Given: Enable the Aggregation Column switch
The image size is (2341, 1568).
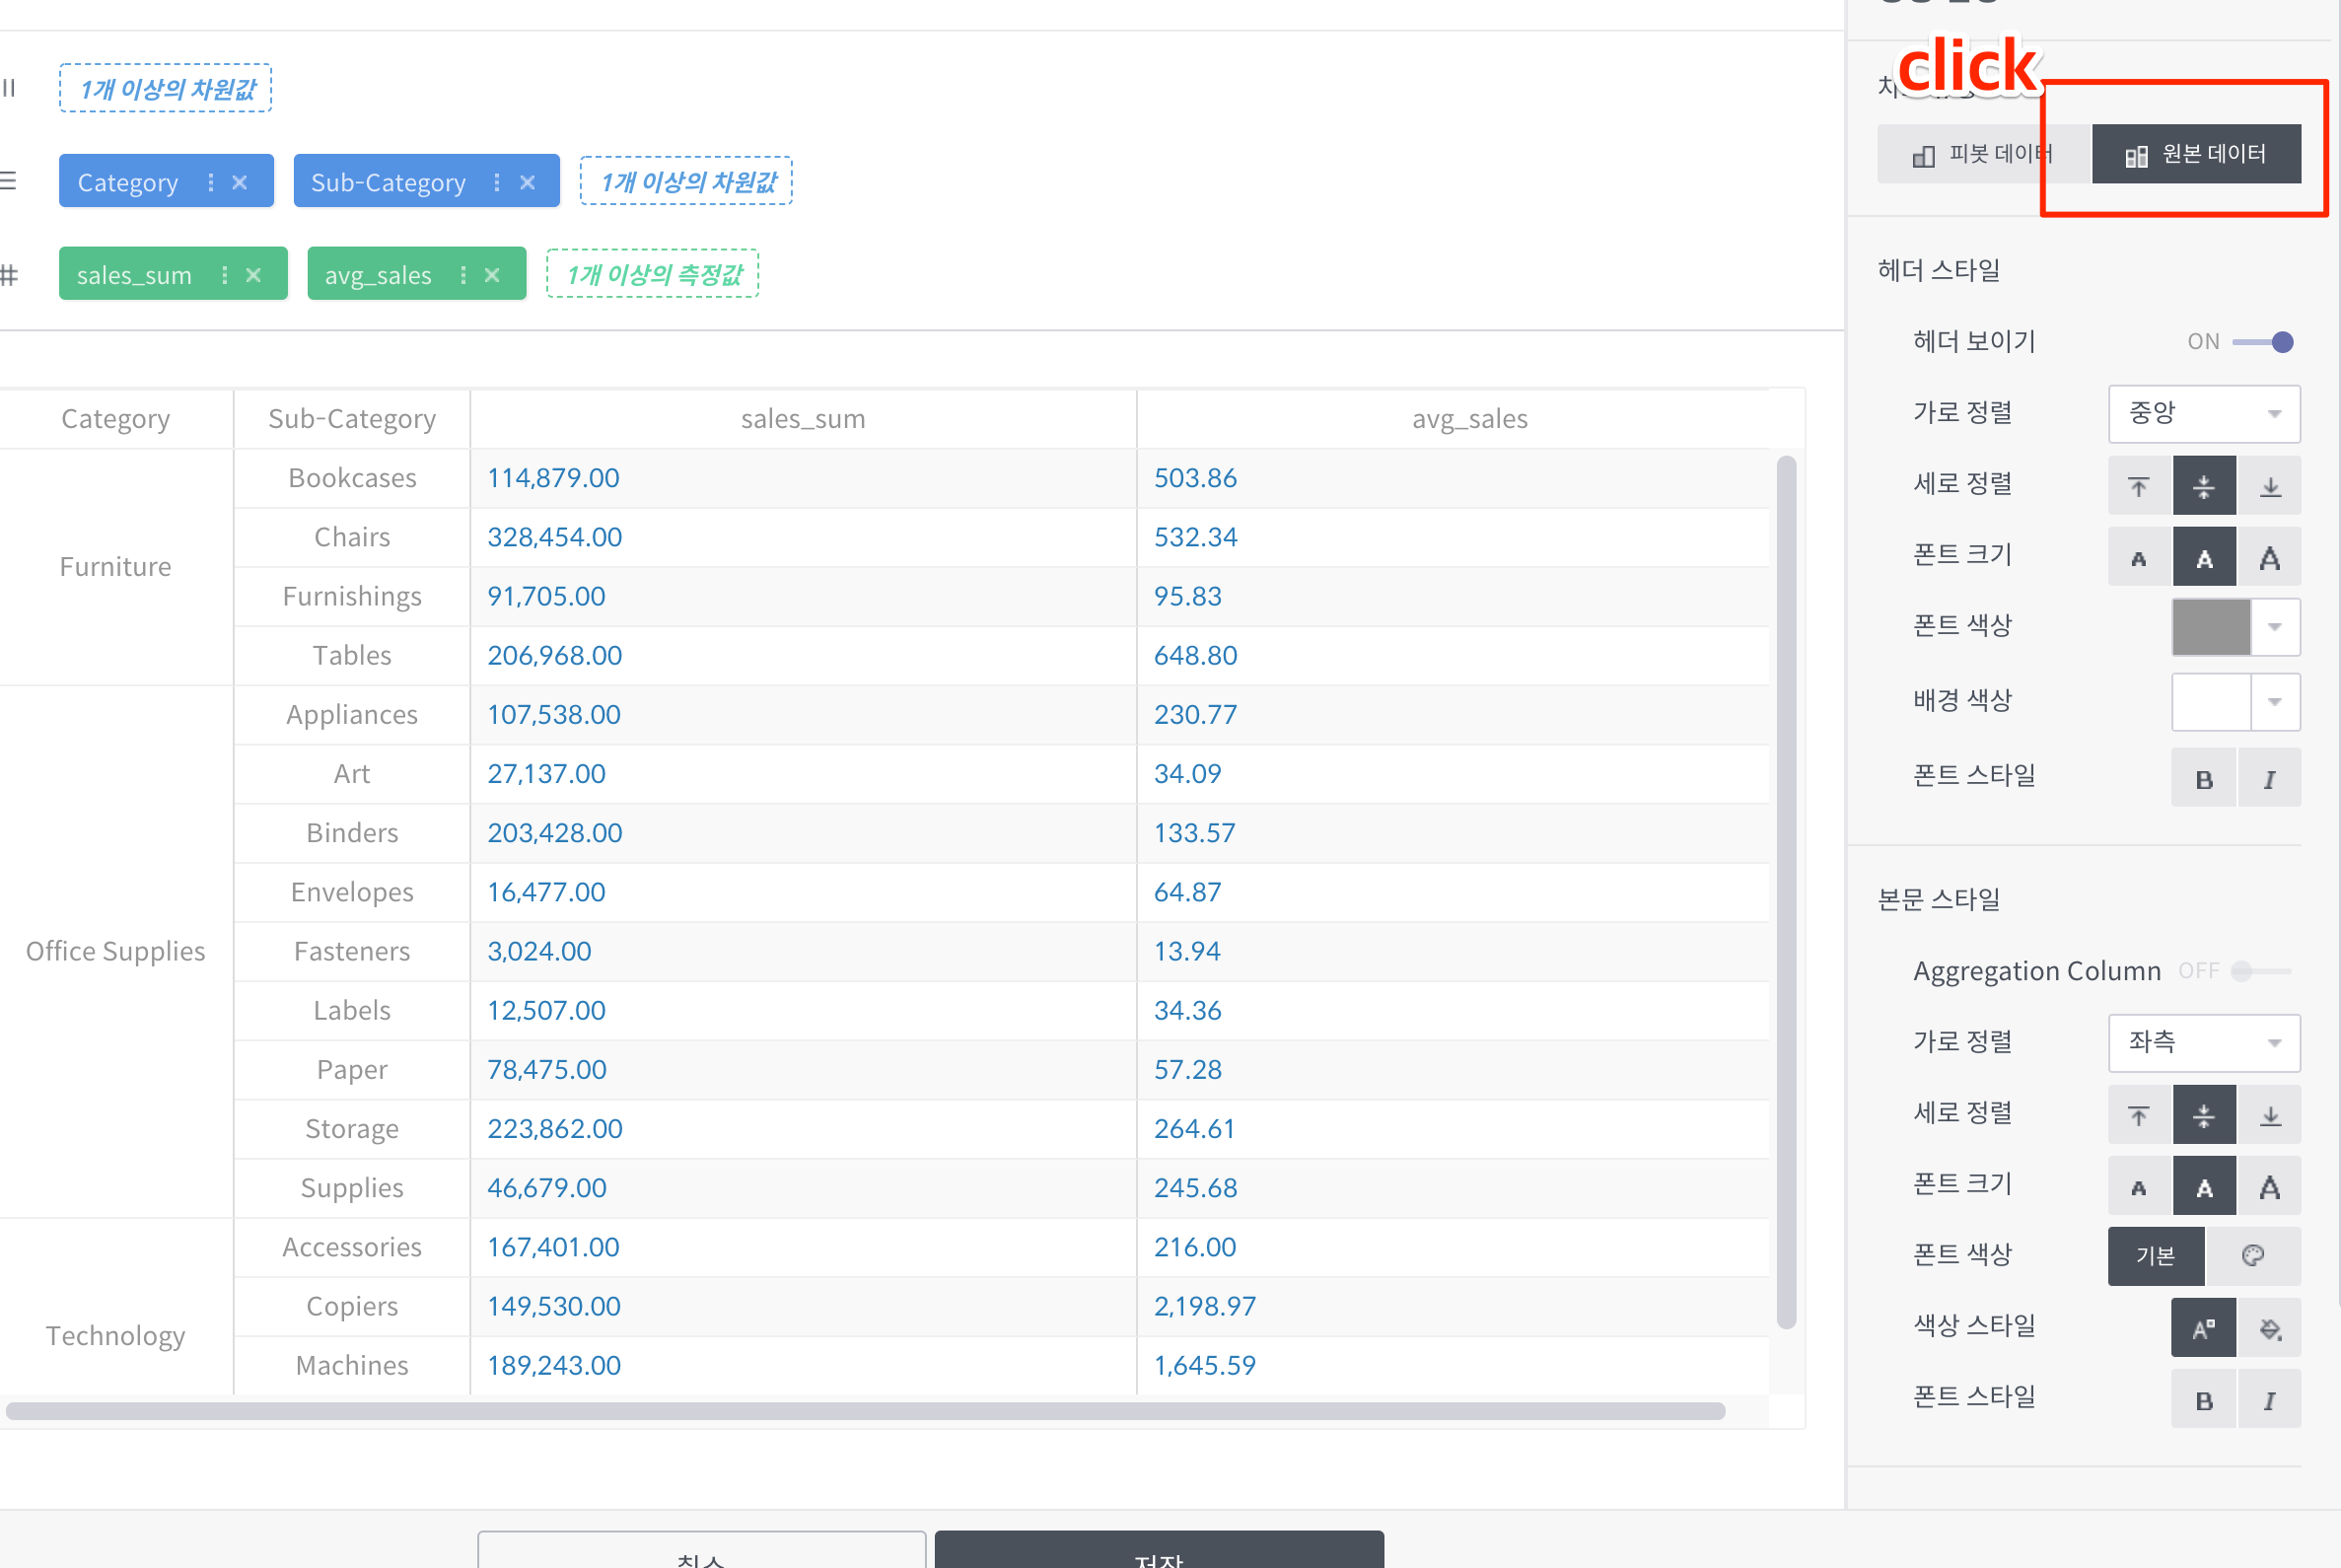Looking at the screenshot, I should pyautogui.click(x=2261, y=971).
